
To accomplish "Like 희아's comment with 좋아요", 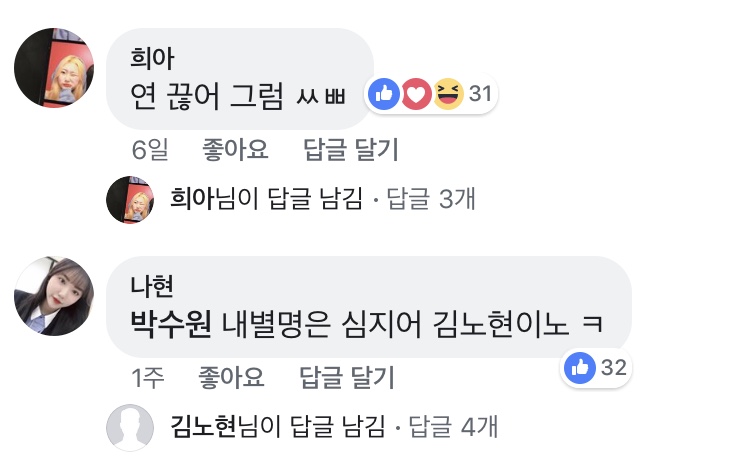I will (x=235, y=151).
